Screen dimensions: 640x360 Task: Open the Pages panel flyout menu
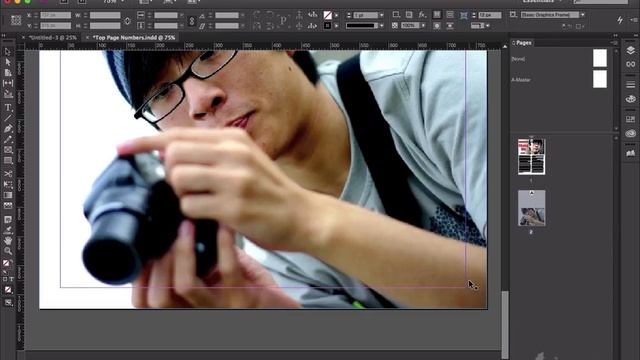(614, 42)
